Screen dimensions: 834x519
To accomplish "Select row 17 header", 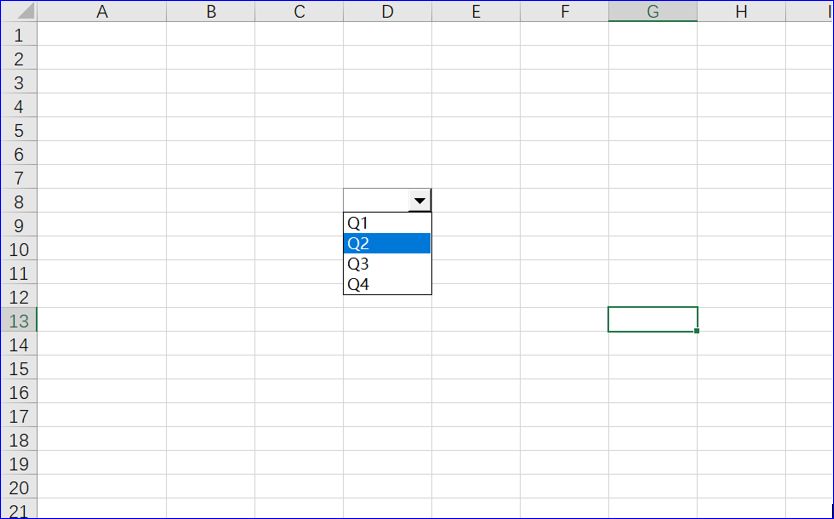I will [19, 416].
